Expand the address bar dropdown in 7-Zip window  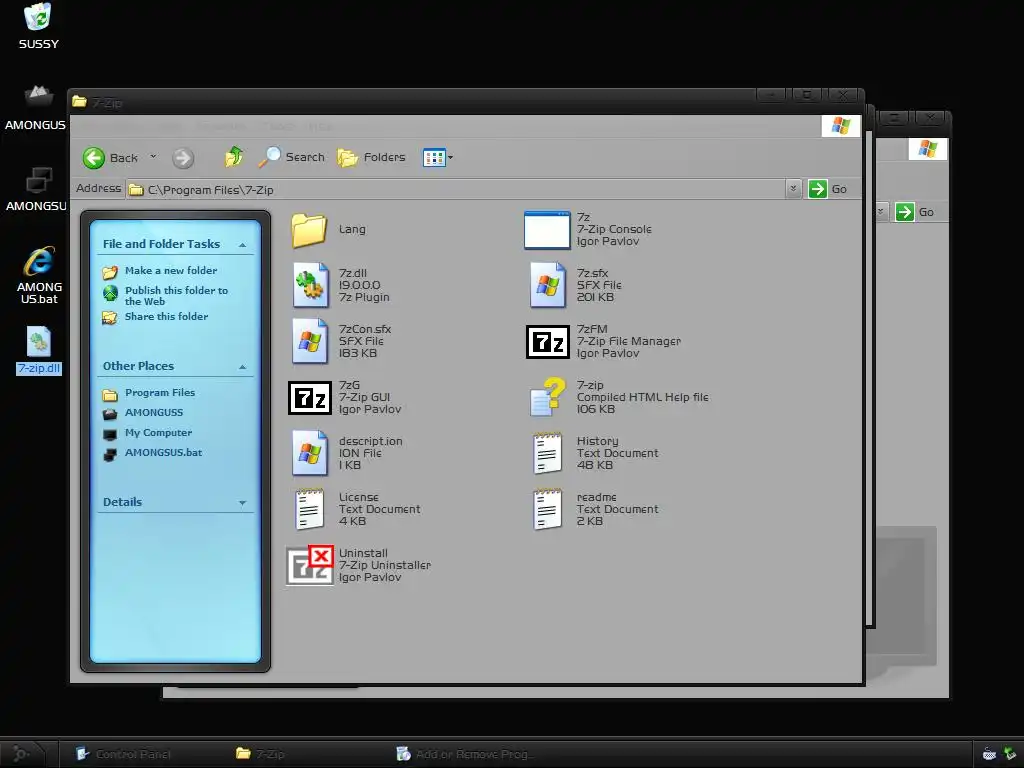(x=793, y=189)
